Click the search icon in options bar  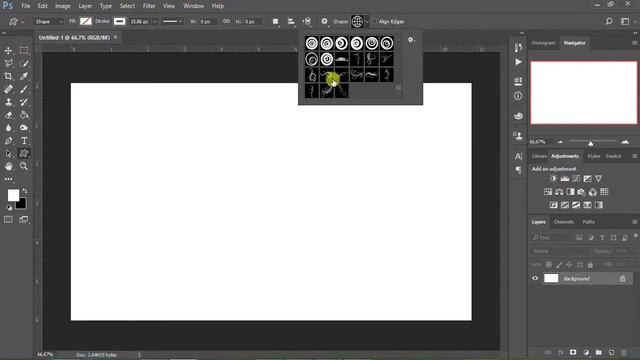click(x=609, y=21)
